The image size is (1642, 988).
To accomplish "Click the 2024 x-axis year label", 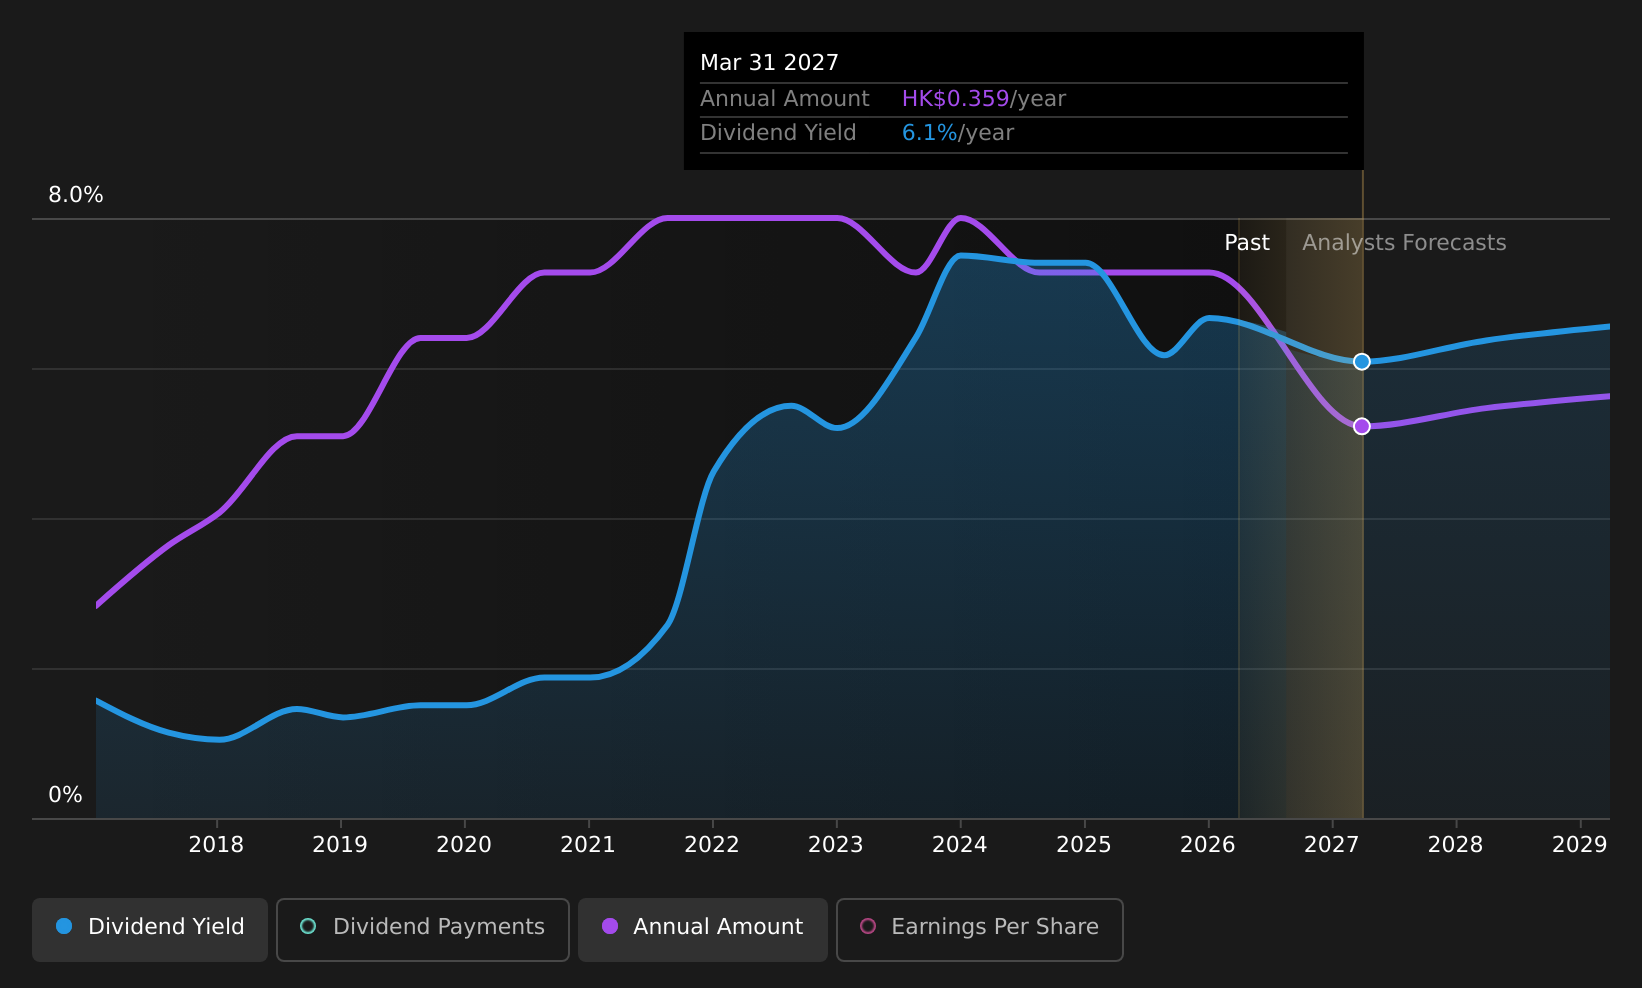I will (960, 845).
